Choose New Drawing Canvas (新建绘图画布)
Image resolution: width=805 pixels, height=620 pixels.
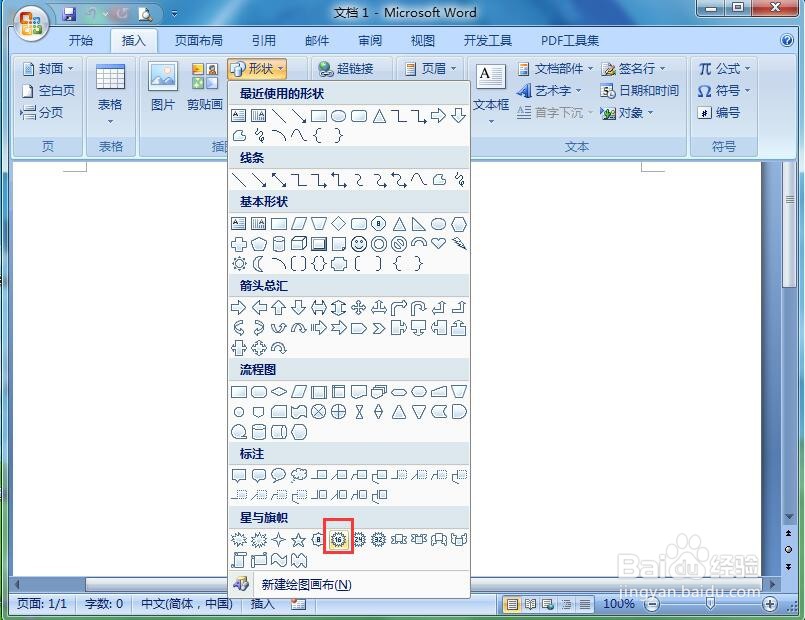349,584
